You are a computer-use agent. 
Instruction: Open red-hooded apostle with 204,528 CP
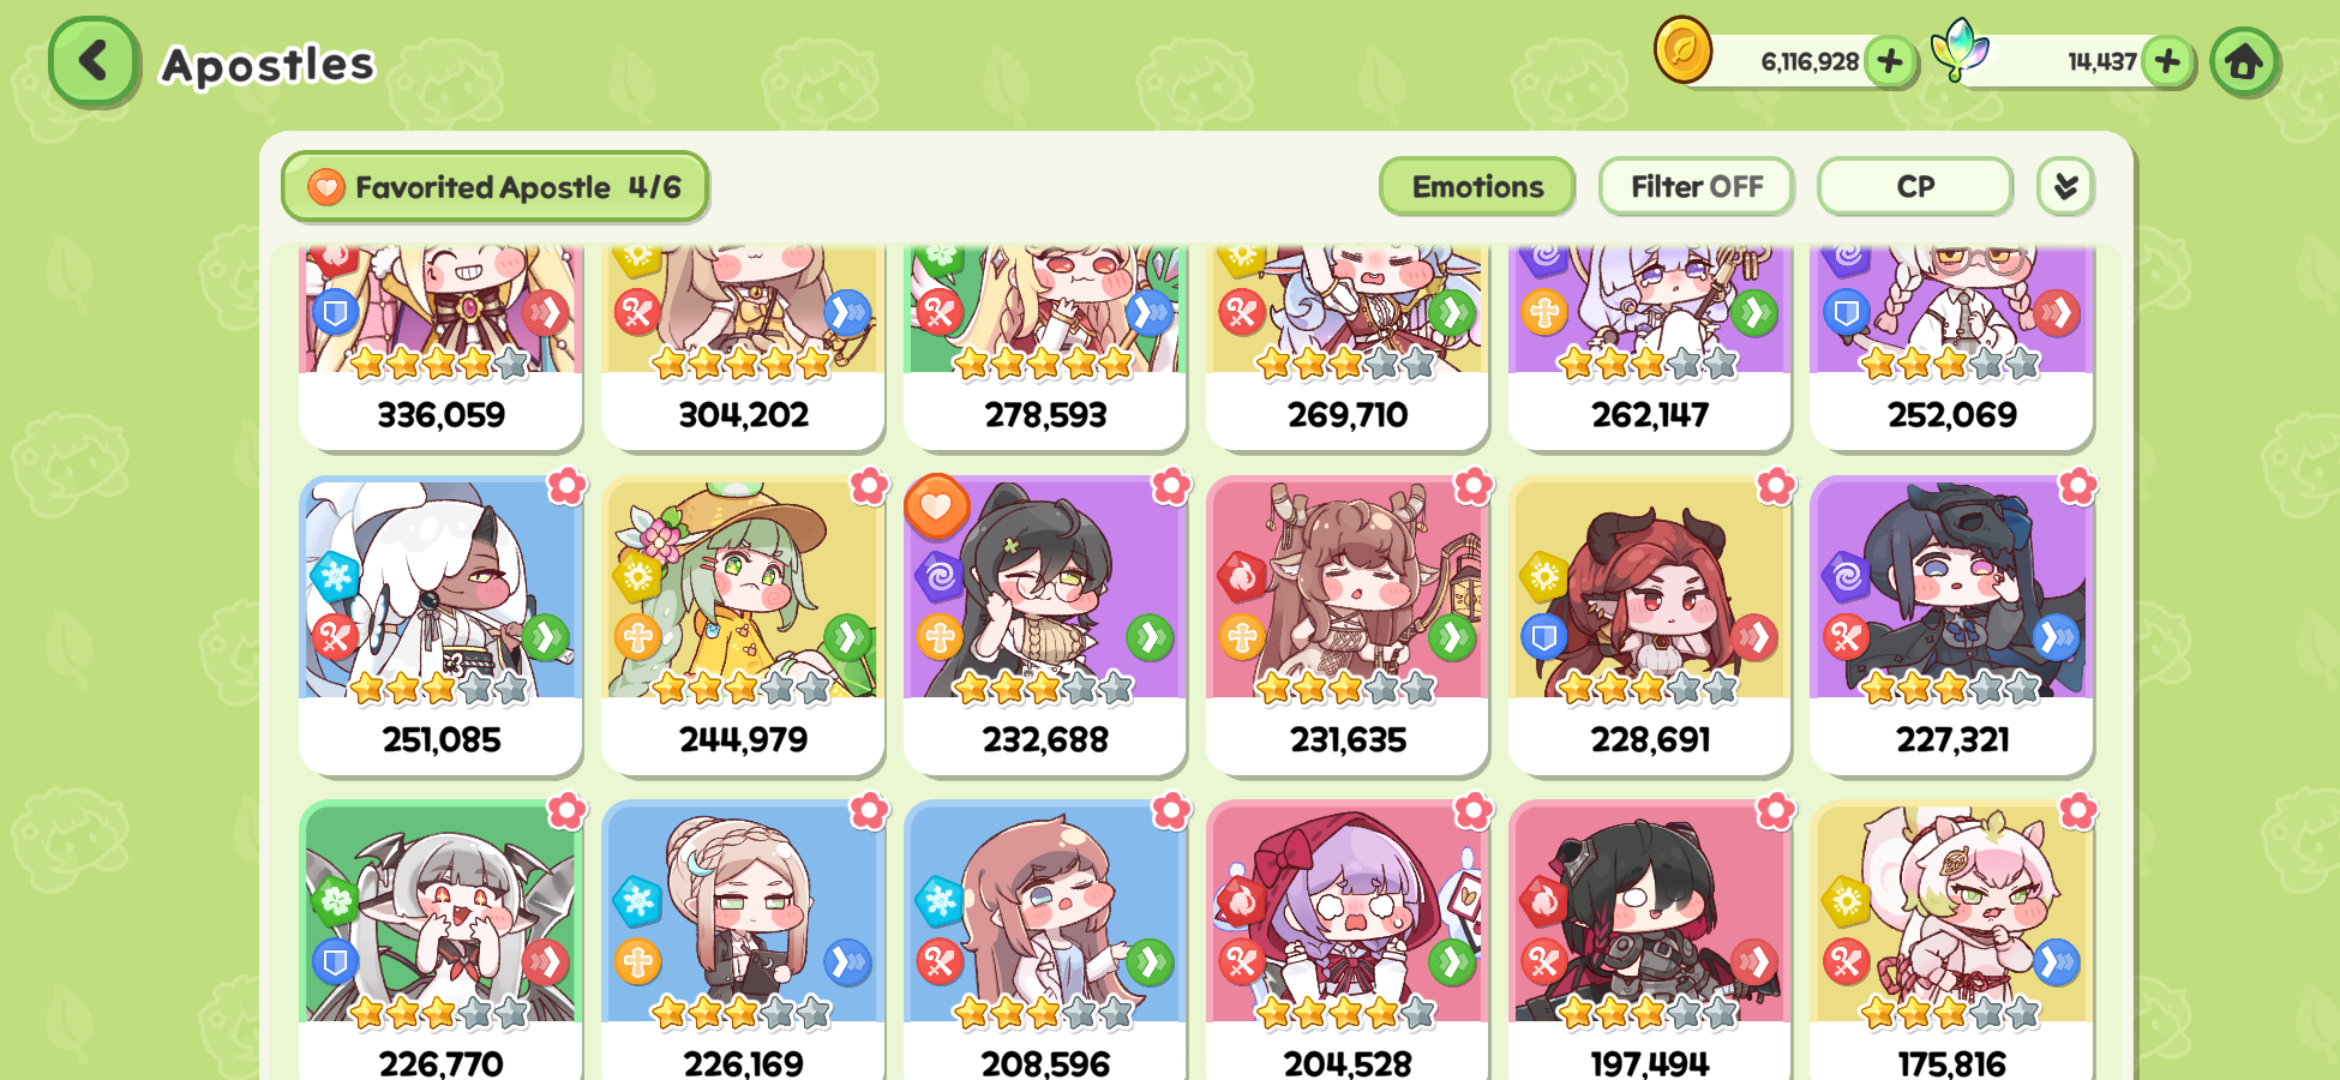1347,940
